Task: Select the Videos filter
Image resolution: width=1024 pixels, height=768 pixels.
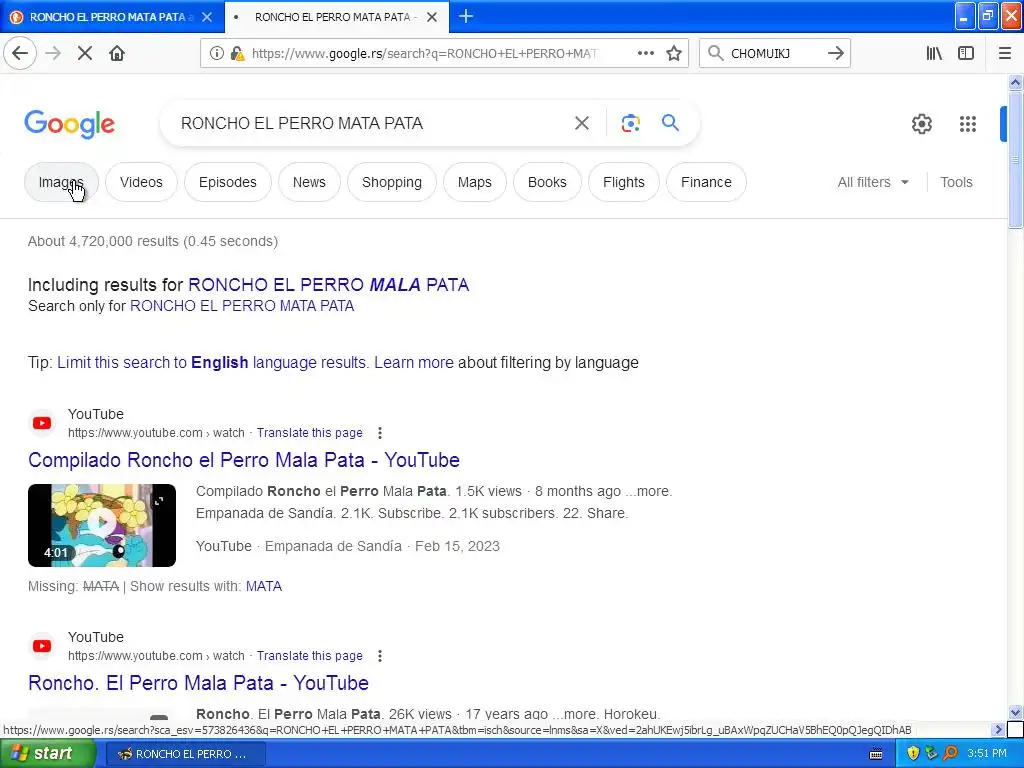Action: [141, 182]
